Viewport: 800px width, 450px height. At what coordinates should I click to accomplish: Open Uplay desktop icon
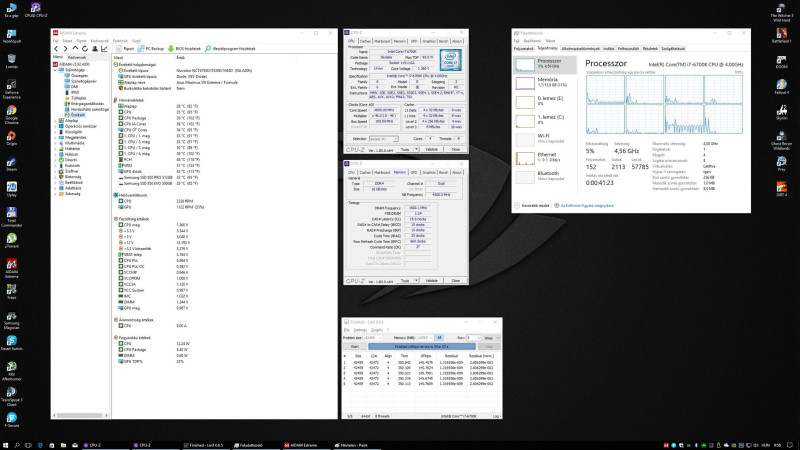click(x=11, y=189)
